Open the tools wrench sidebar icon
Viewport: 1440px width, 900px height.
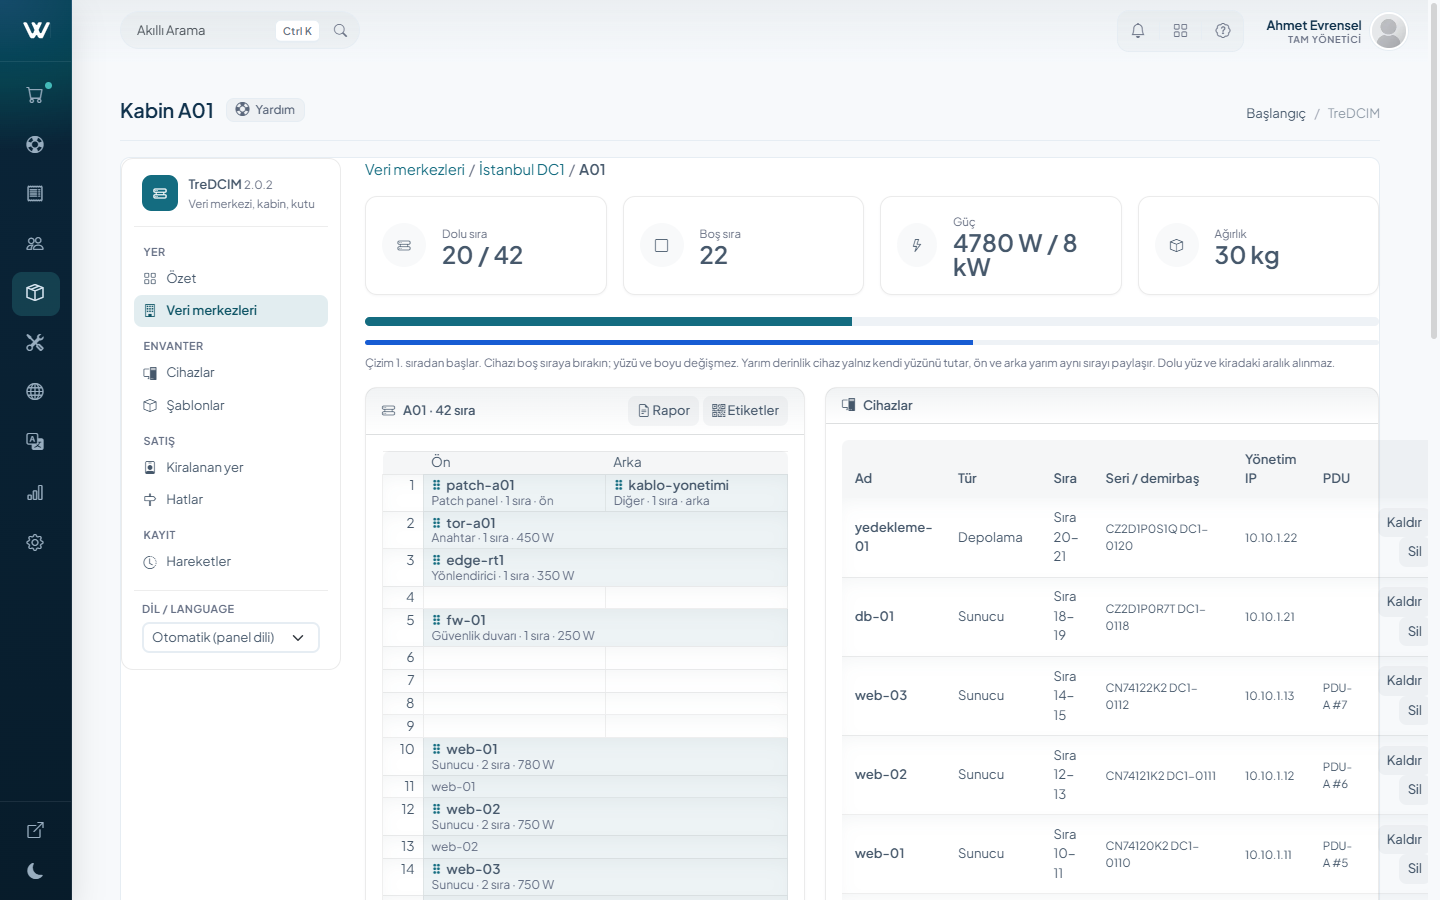[35, 343]
